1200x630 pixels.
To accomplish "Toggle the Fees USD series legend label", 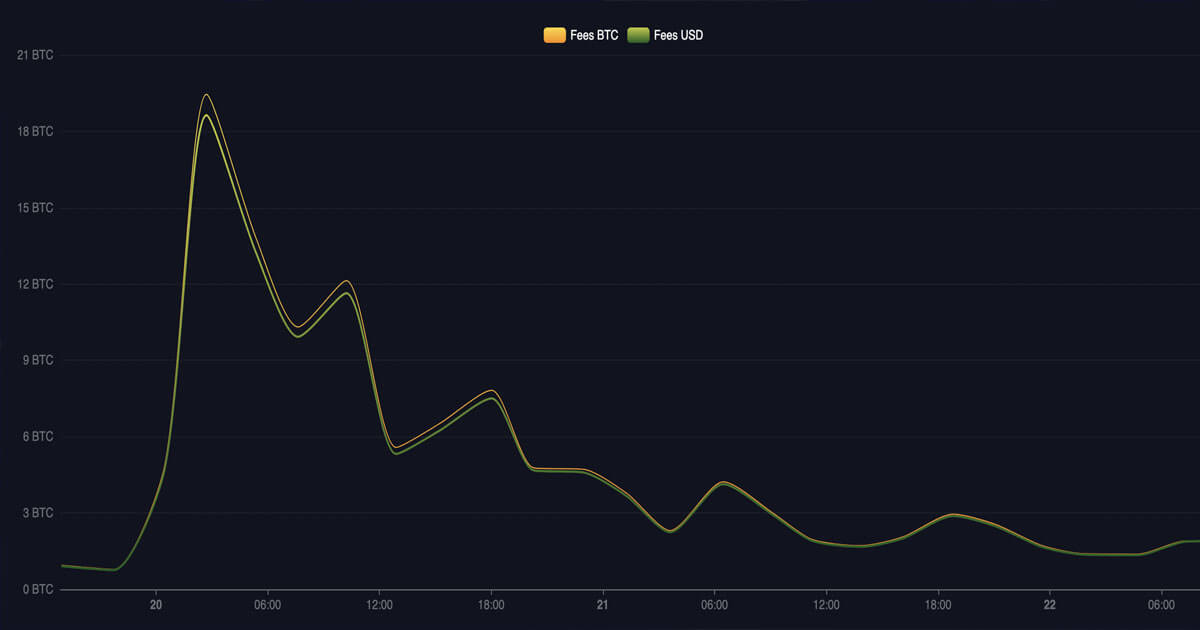I will point(679,35).
